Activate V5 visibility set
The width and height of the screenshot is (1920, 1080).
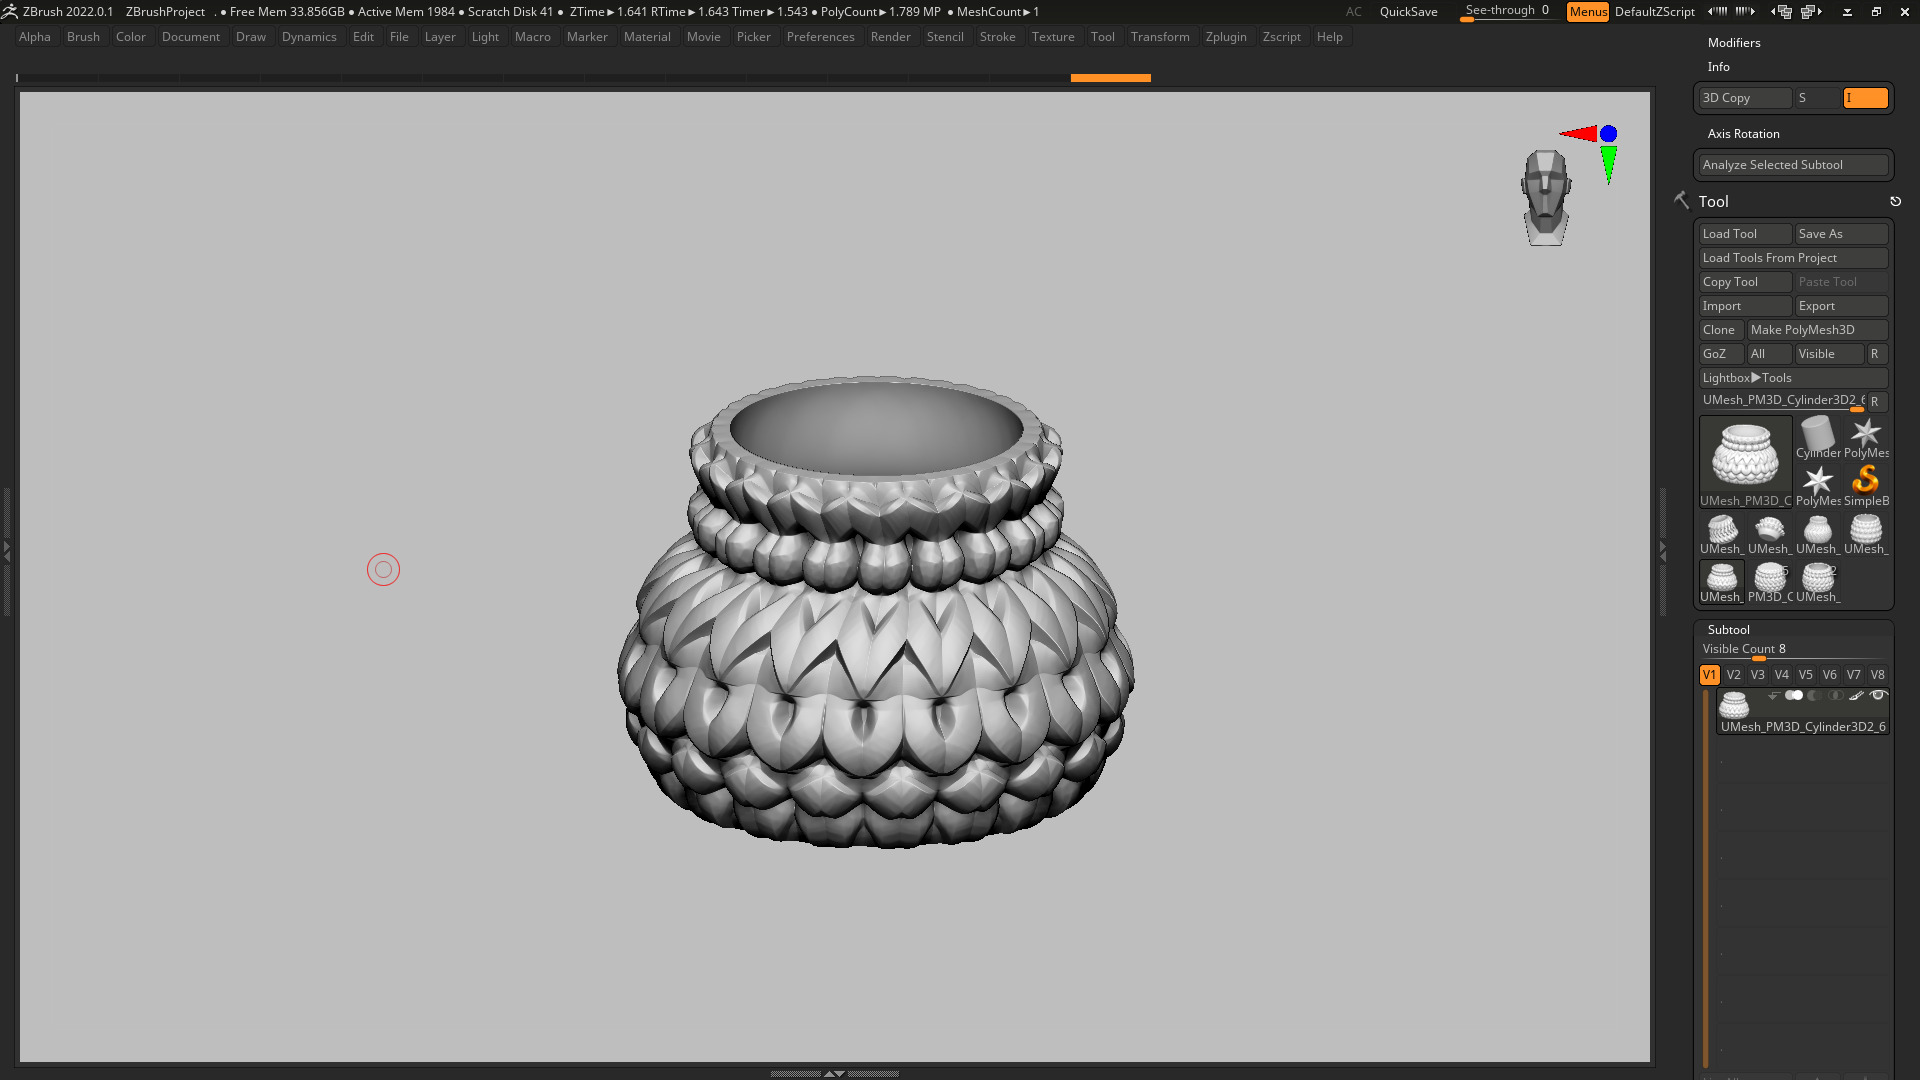tap(1805, 675)
